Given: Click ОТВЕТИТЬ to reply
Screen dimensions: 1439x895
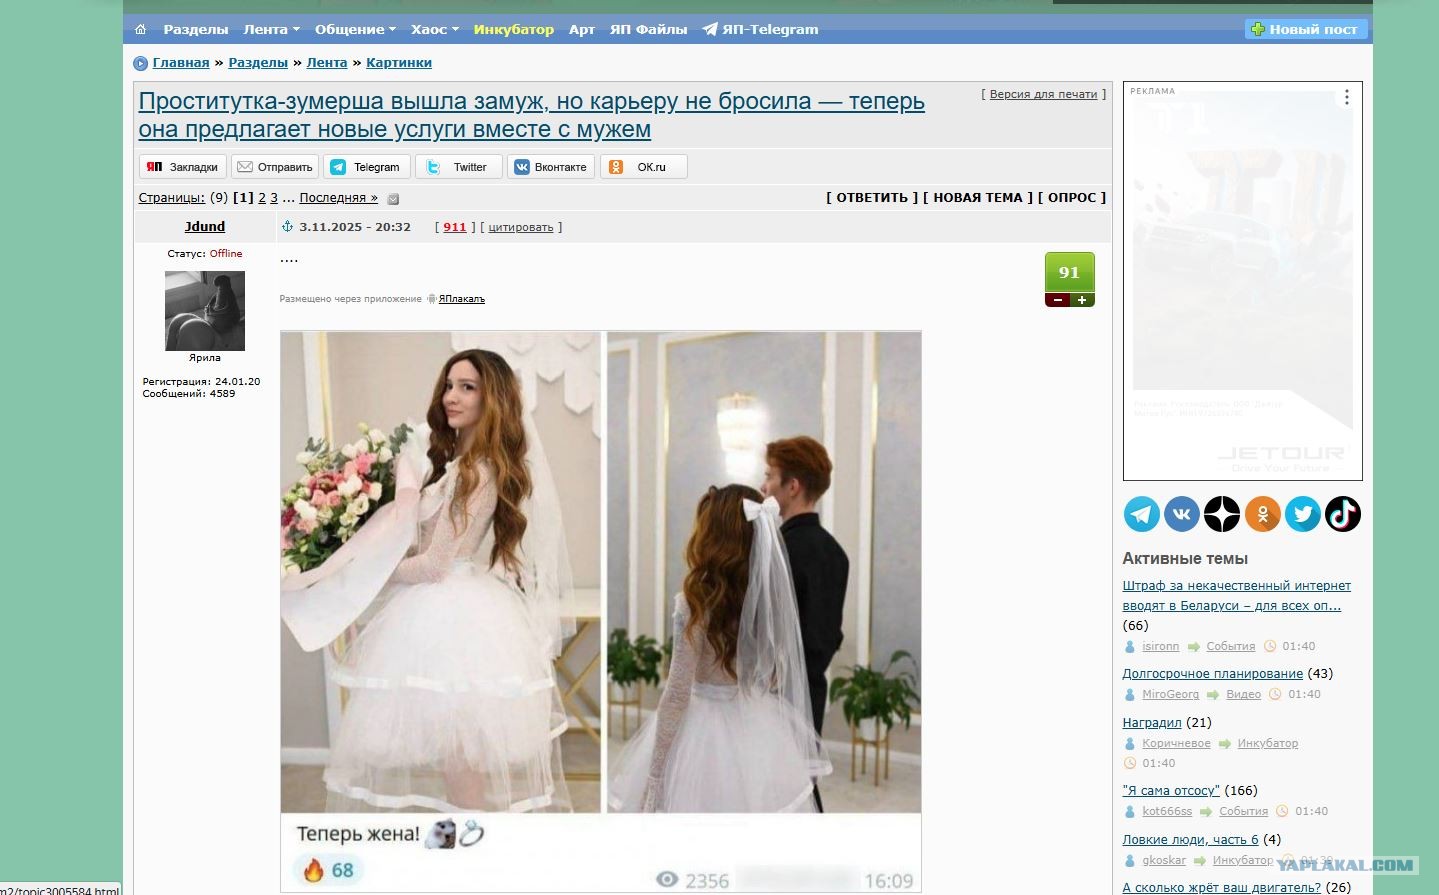Looking at the screenshot, I should click(x=872, y=198).
